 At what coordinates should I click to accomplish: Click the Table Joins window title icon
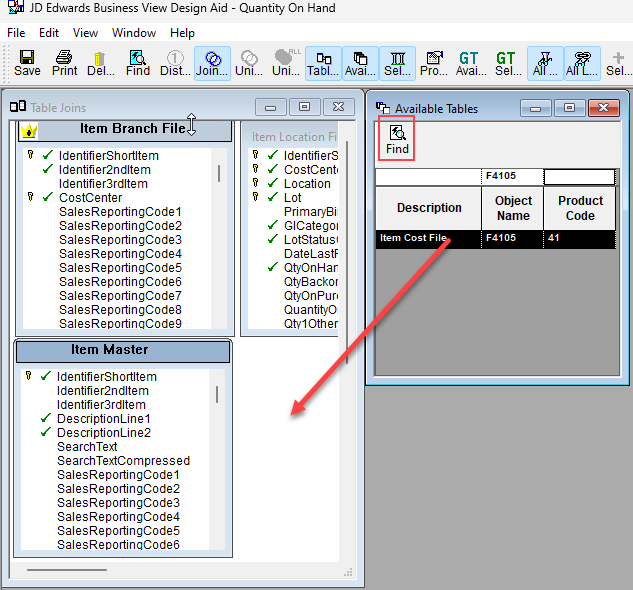coord(18,107)
